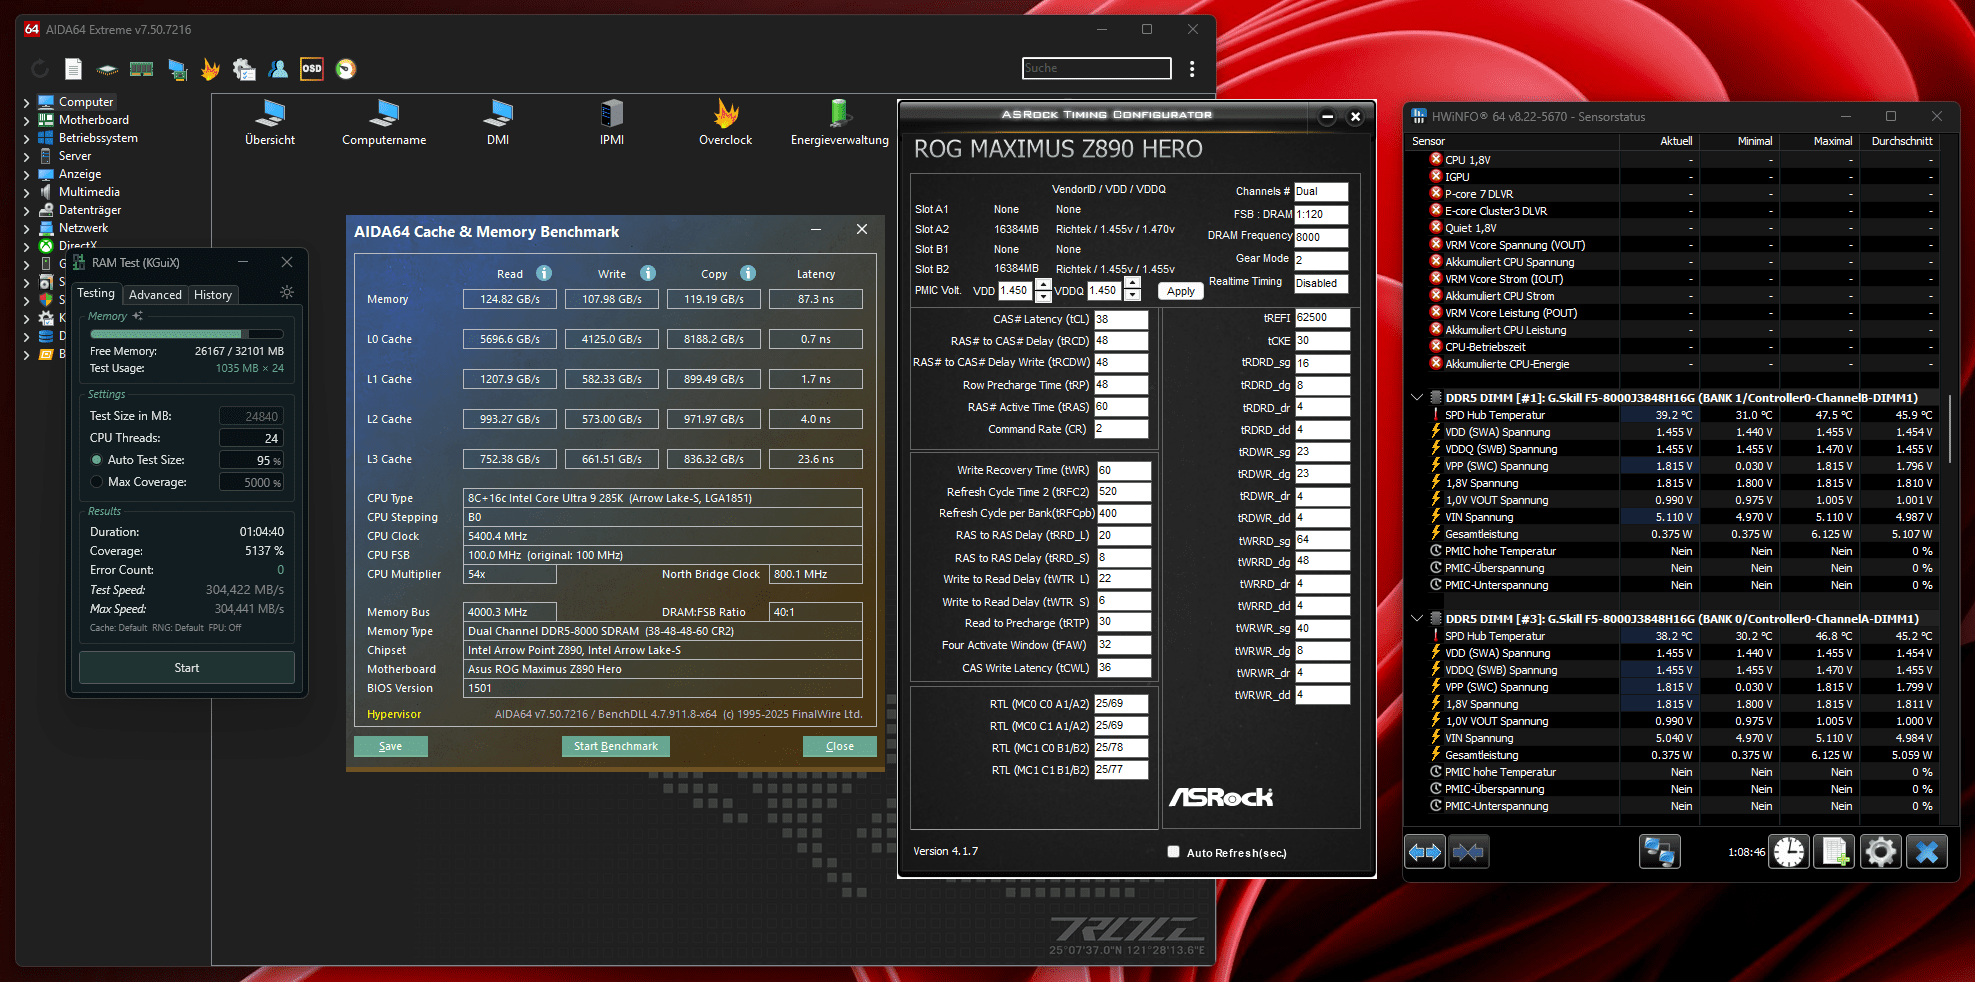
Task: Click the Hypervisor label in benchmark window
Action: [x=394, y=714]
